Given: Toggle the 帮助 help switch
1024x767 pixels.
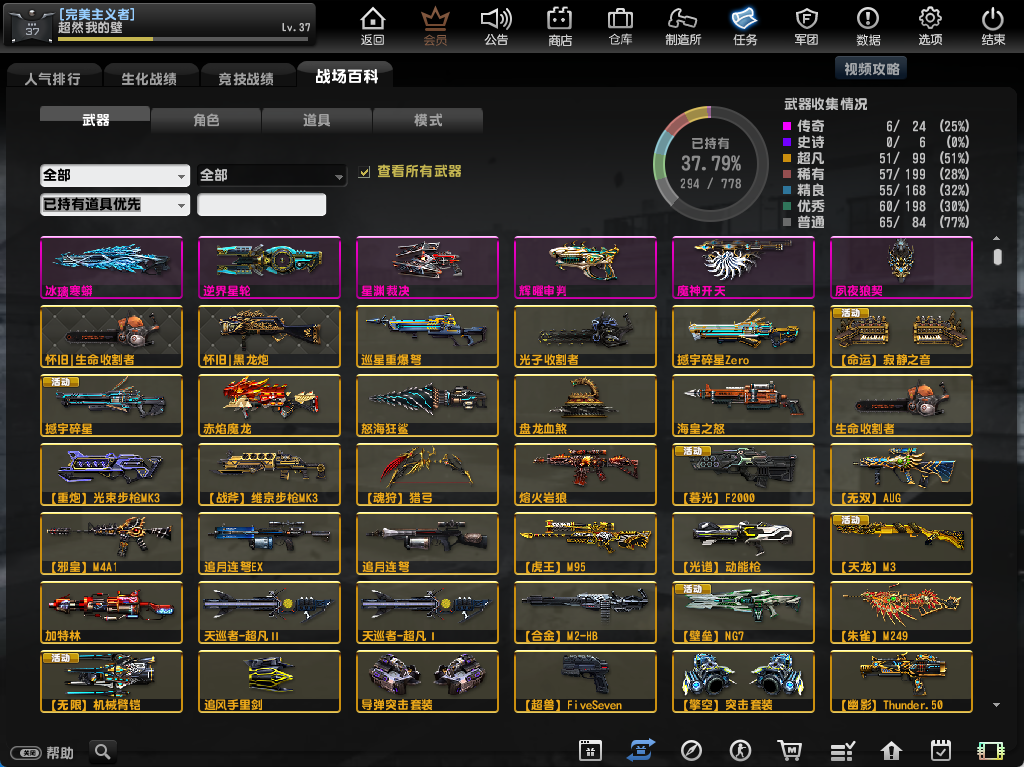Looking at the screenshot, I should click(x=28, y=753).
